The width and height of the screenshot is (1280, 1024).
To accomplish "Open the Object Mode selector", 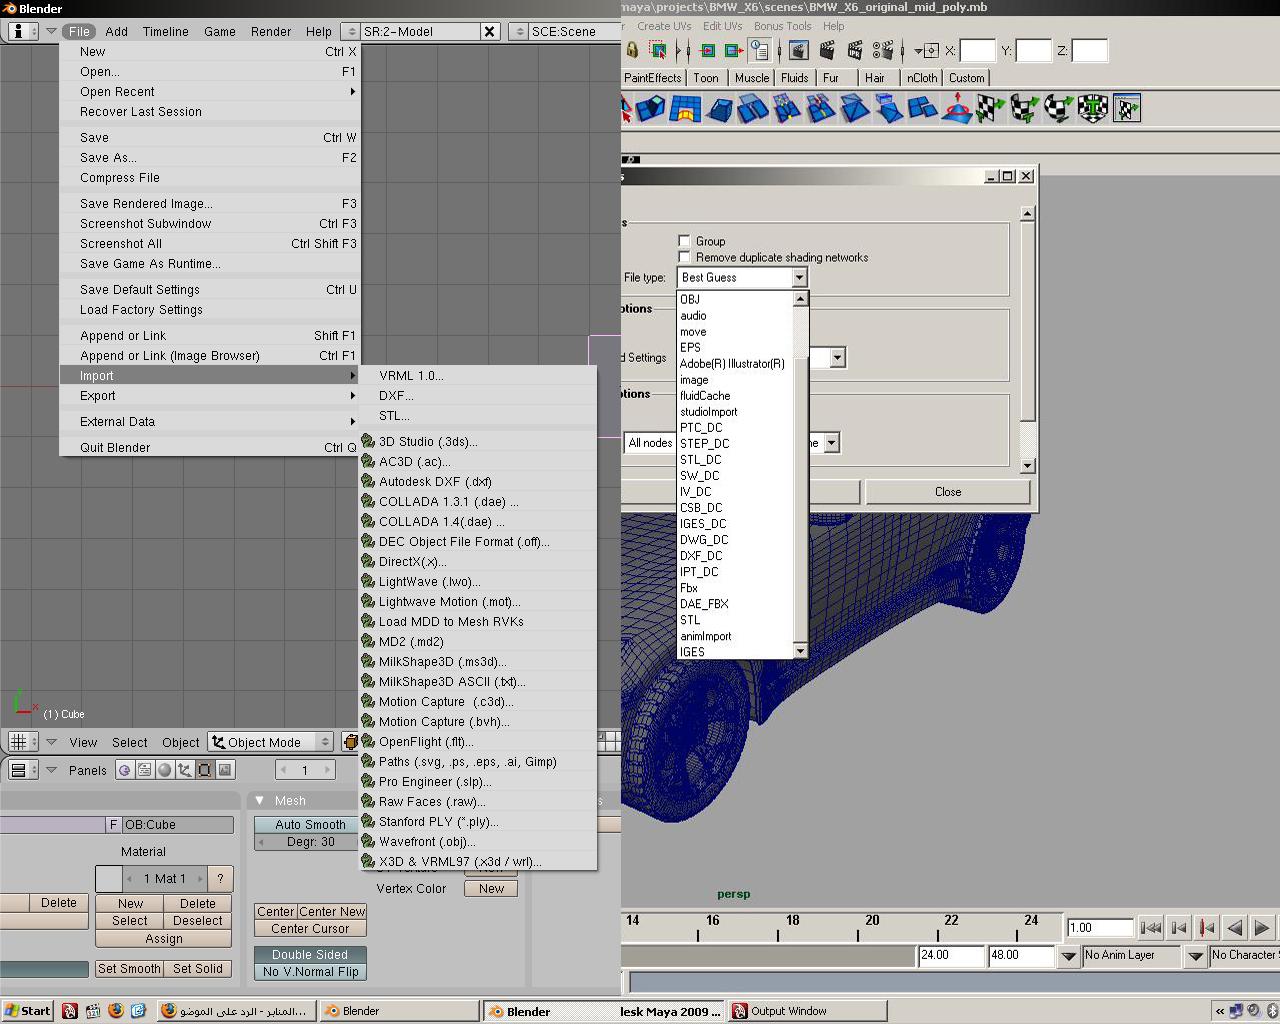I will (x=271, y=741).
